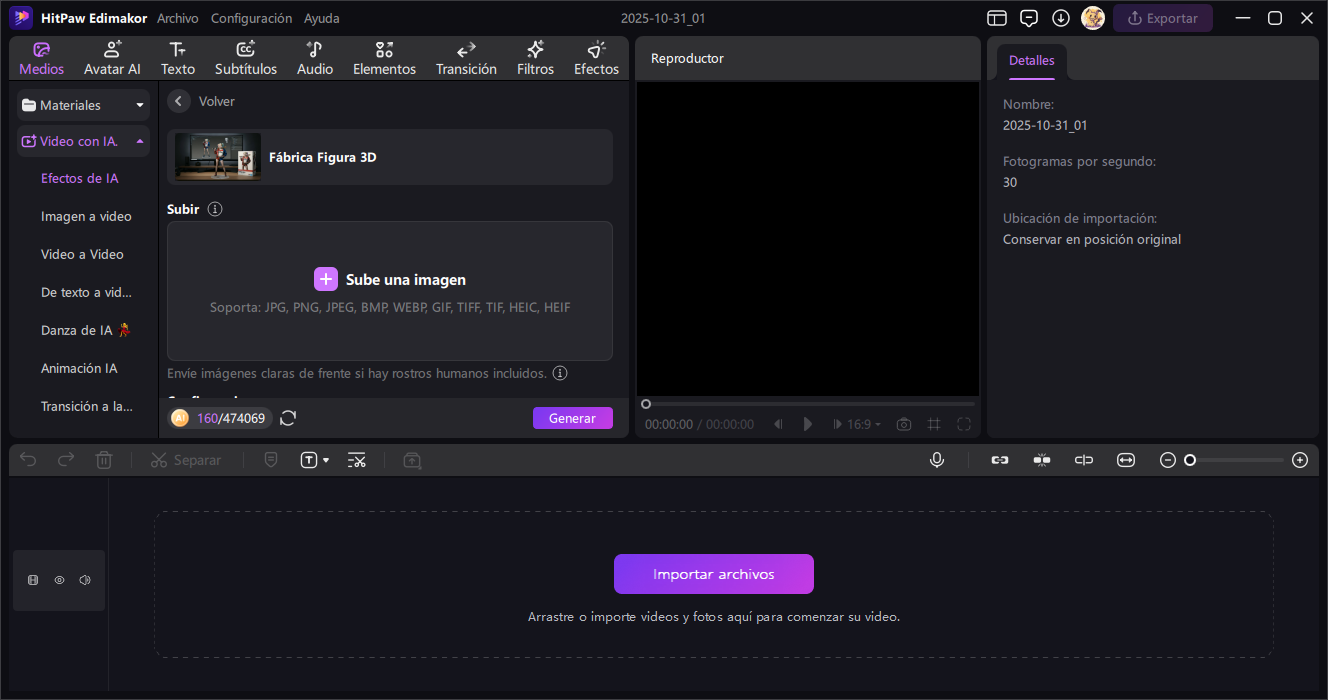This screenshot has width=1328, height=700.
Task: Toggle track visibility eye icon
Action: 59,580
